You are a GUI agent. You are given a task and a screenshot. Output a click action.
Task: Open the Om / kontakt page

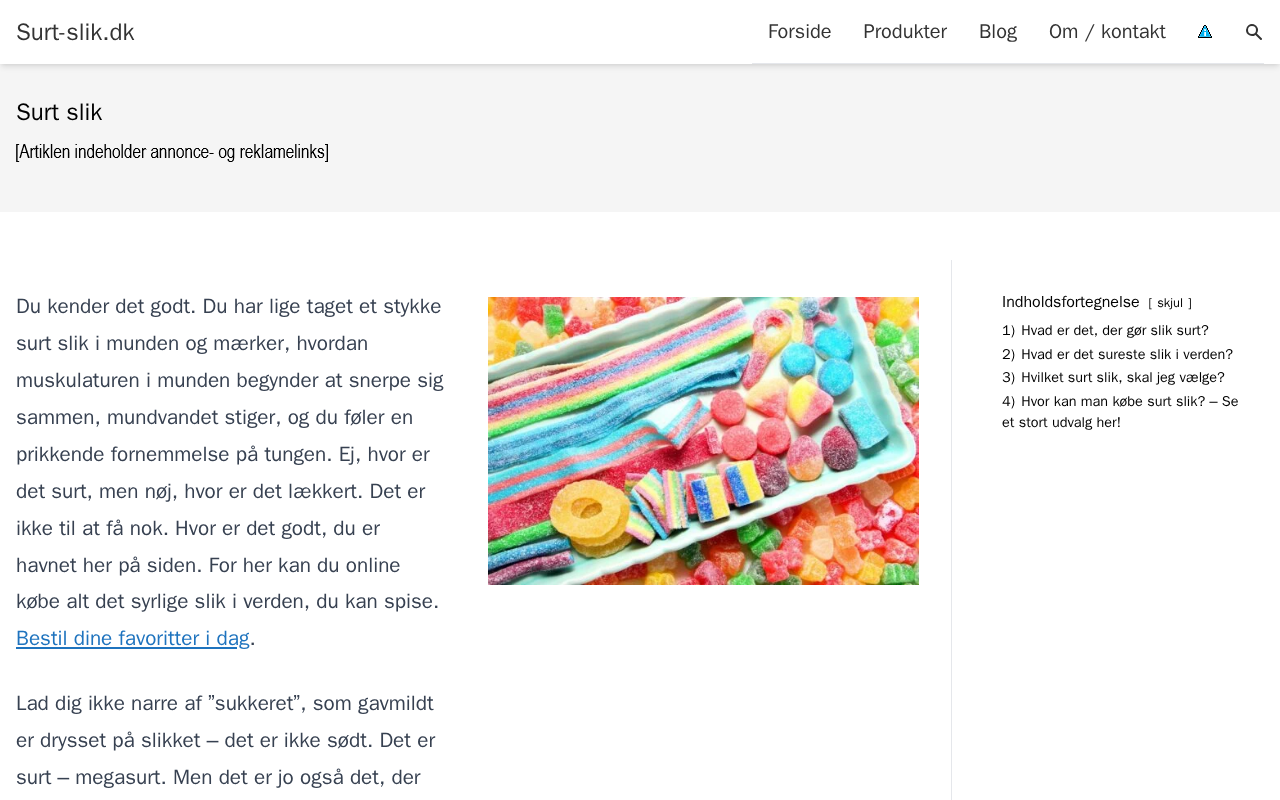tap(1107, 32)
